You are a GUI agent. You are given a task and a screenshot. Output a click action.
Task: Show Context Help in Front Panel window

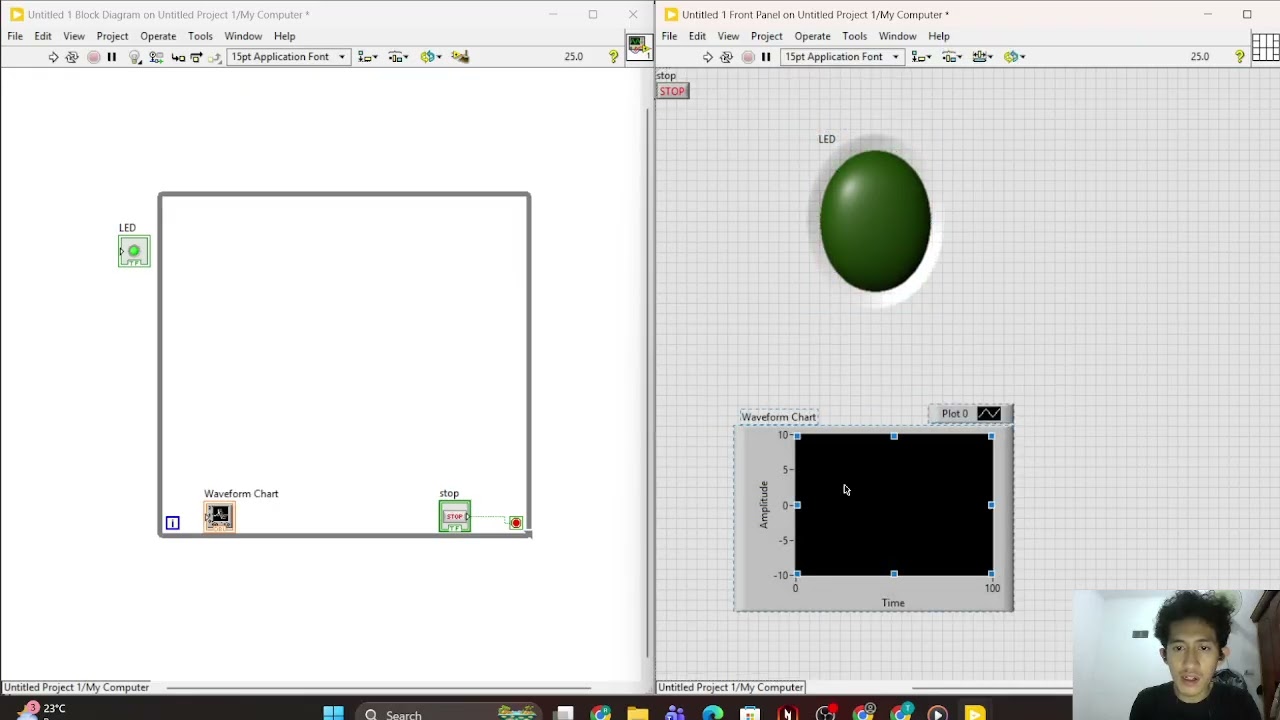(x=1240, y=57)
